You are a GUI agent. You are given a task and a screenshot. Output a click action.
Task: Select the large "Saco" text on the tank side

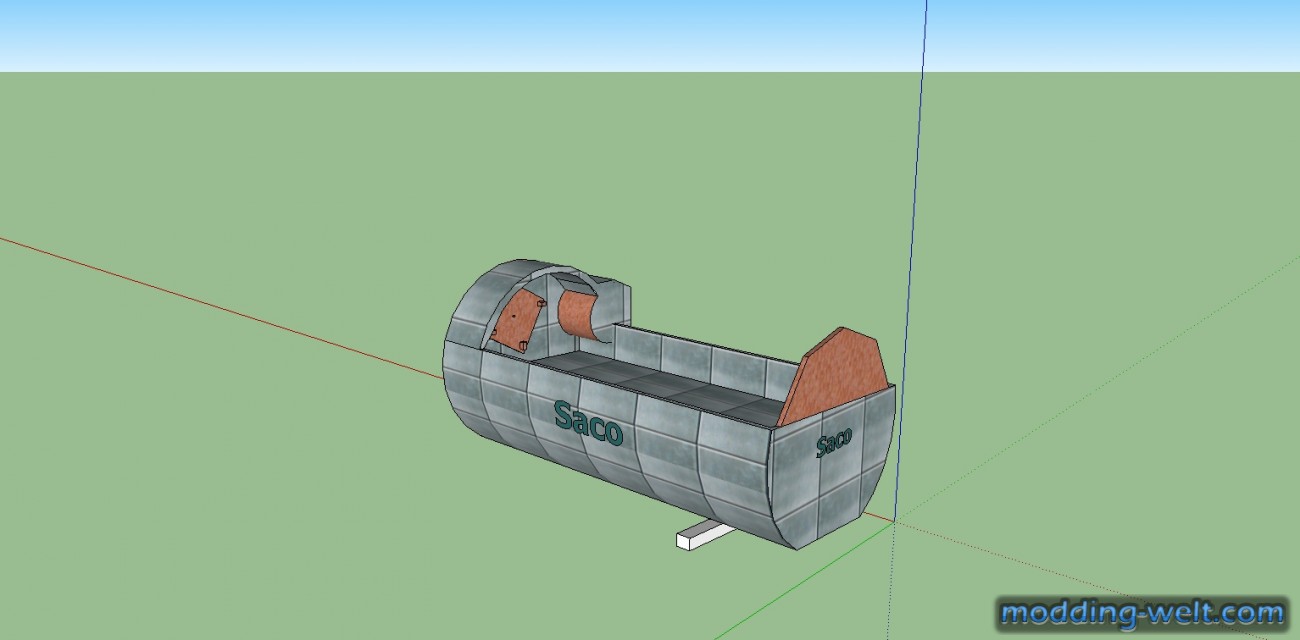[589, 423]
